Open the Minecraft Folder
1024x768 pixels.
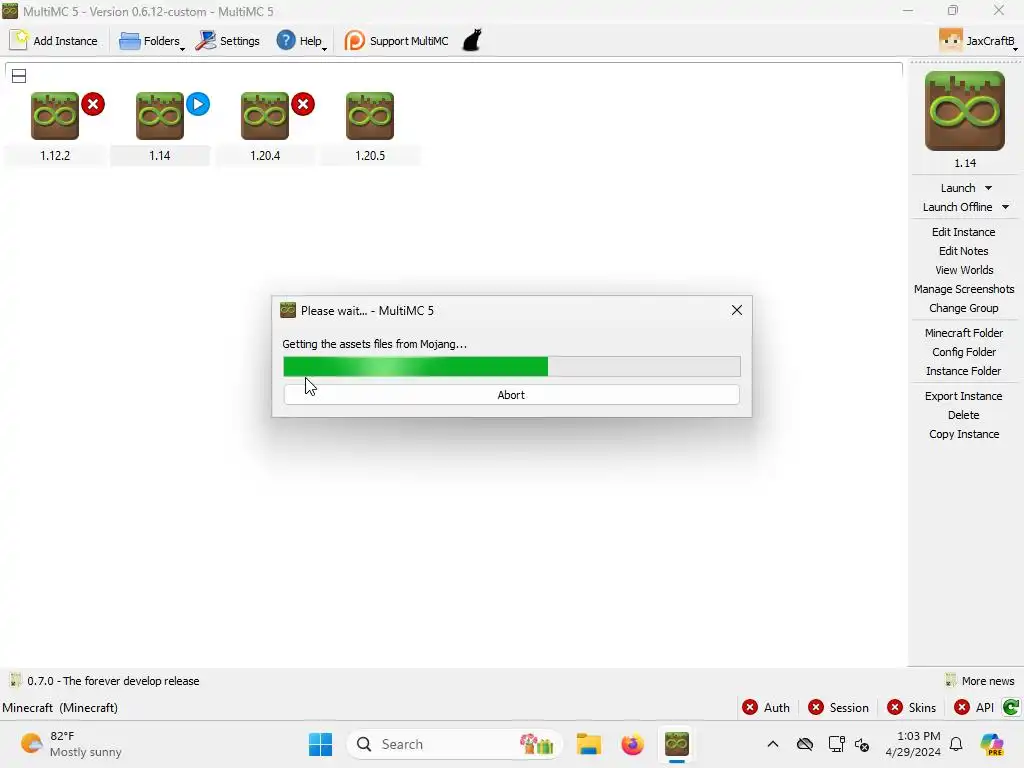click(963, 333)
